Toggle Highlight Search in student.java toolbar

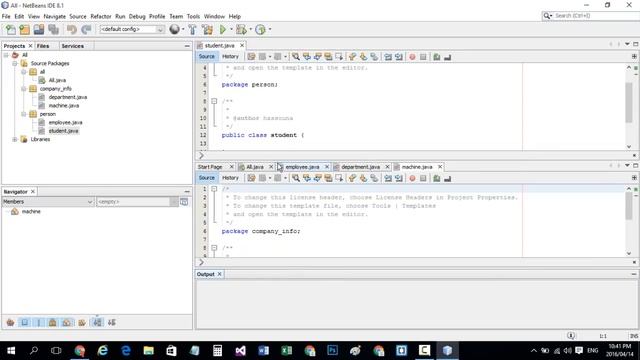328,57
